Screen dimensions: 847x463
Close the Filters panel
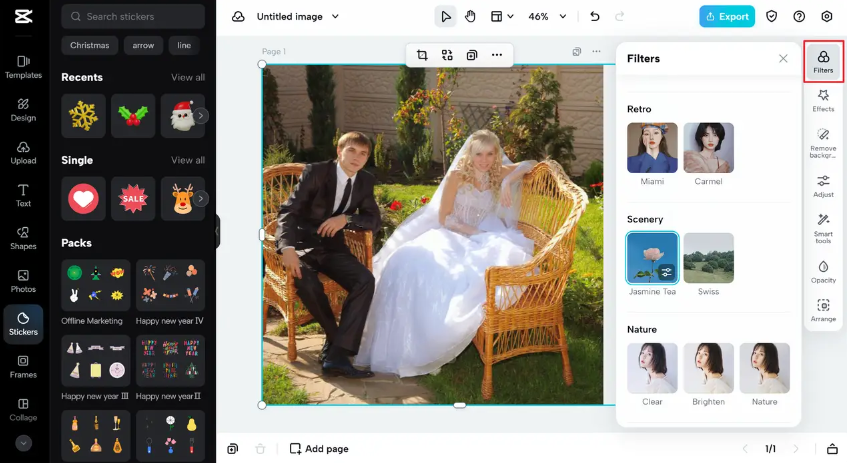[783, 58]
